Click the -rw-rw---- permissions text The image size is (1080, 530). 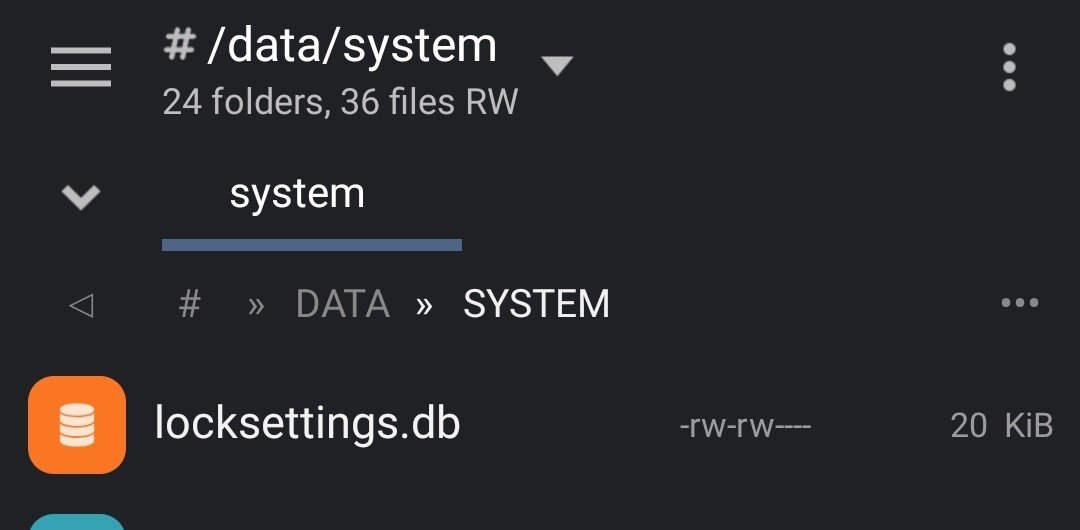[x=745, y=427]
